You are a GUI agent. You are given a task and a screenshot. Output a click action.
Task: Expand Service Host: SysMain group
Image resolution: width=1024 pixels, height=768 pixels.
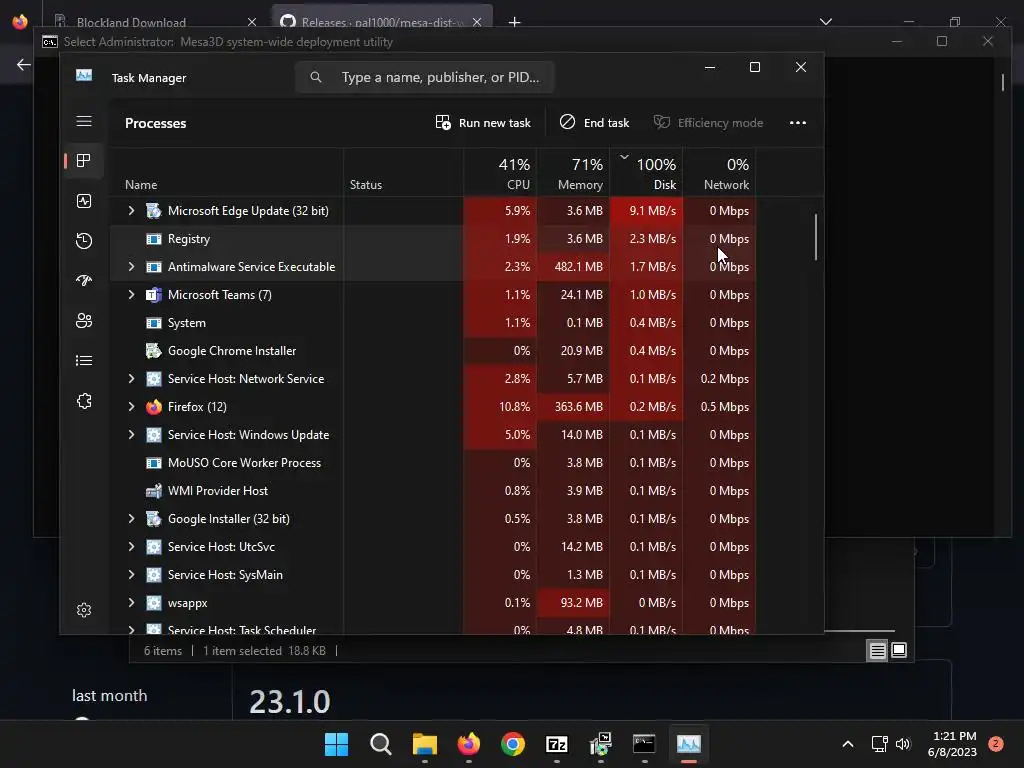click(131, 575)
